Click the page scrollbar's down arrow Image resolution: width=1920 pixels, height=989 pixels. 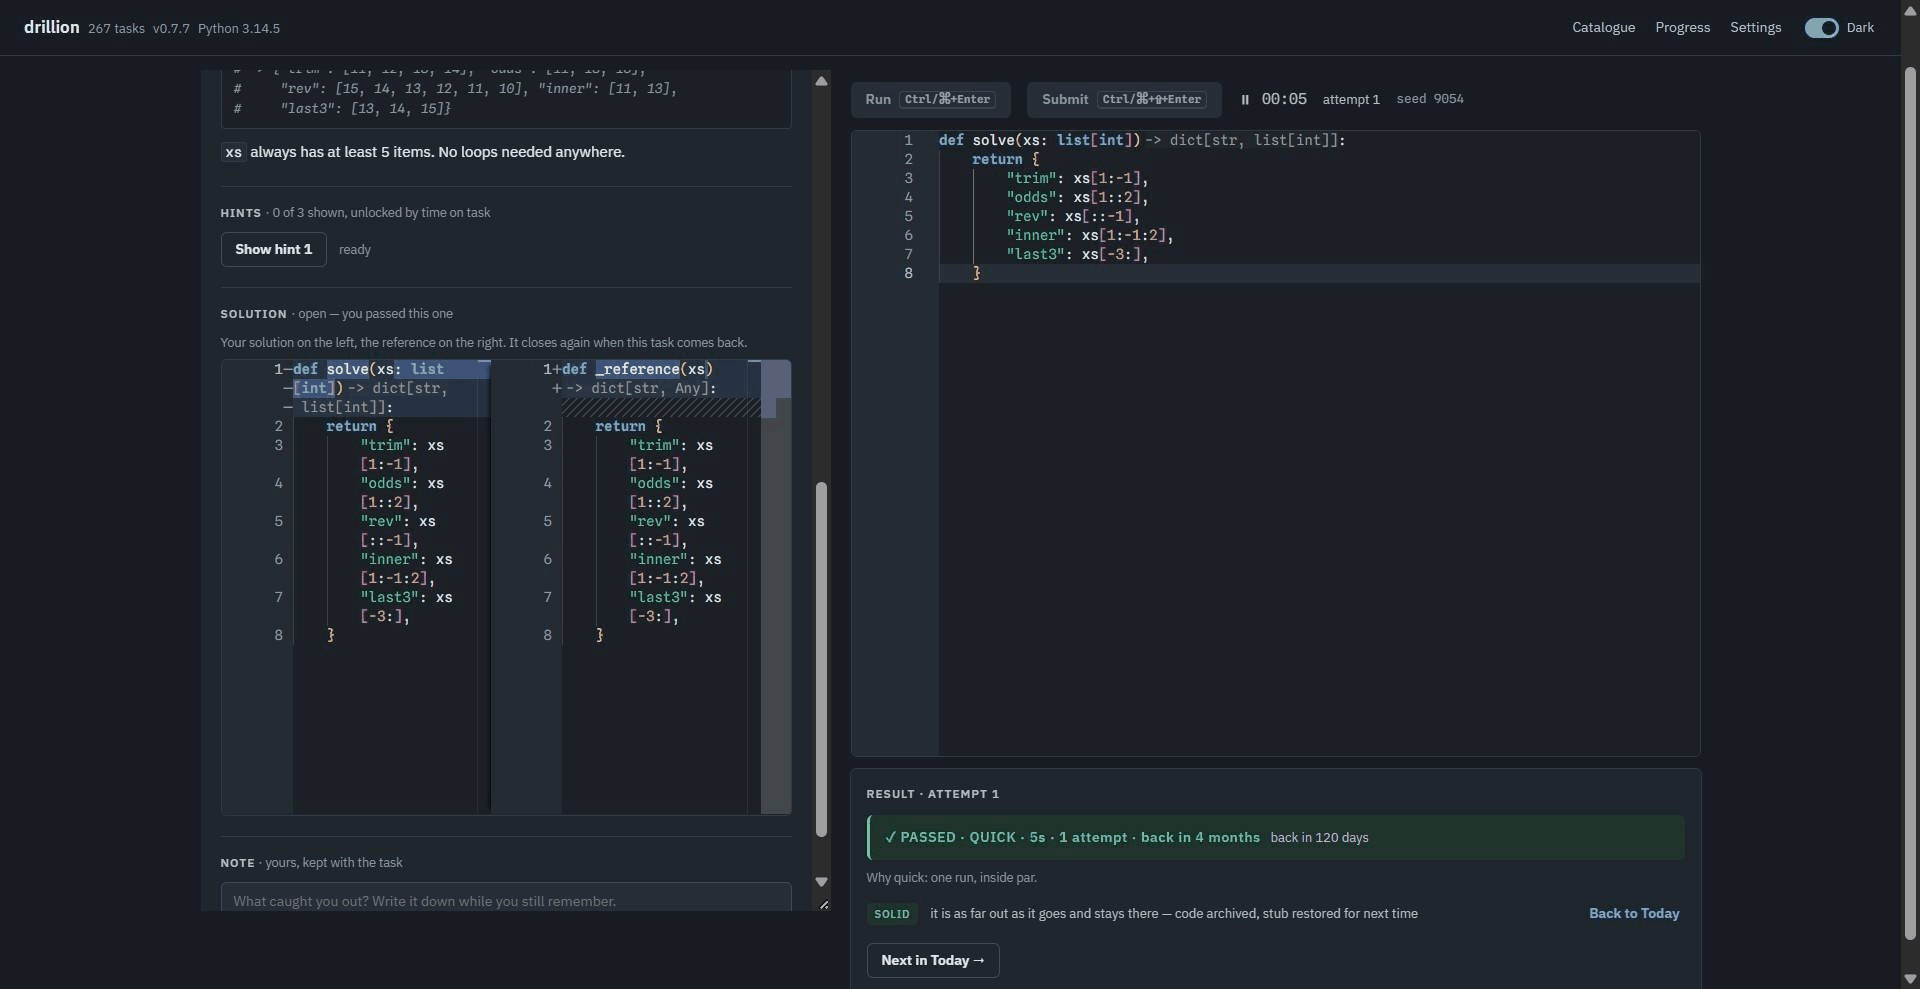(1910, 979)
